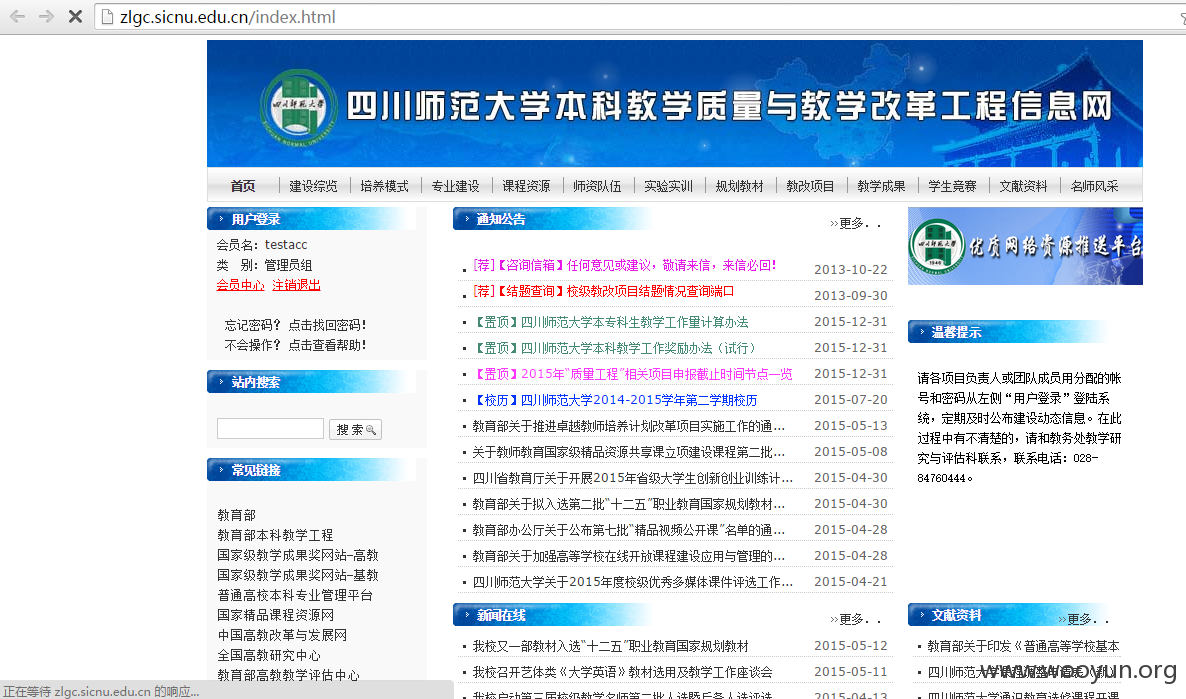Click the 管理员组 category text
Image resolution: width=1186 pixels, height=699 pixels.
point(288,266)
